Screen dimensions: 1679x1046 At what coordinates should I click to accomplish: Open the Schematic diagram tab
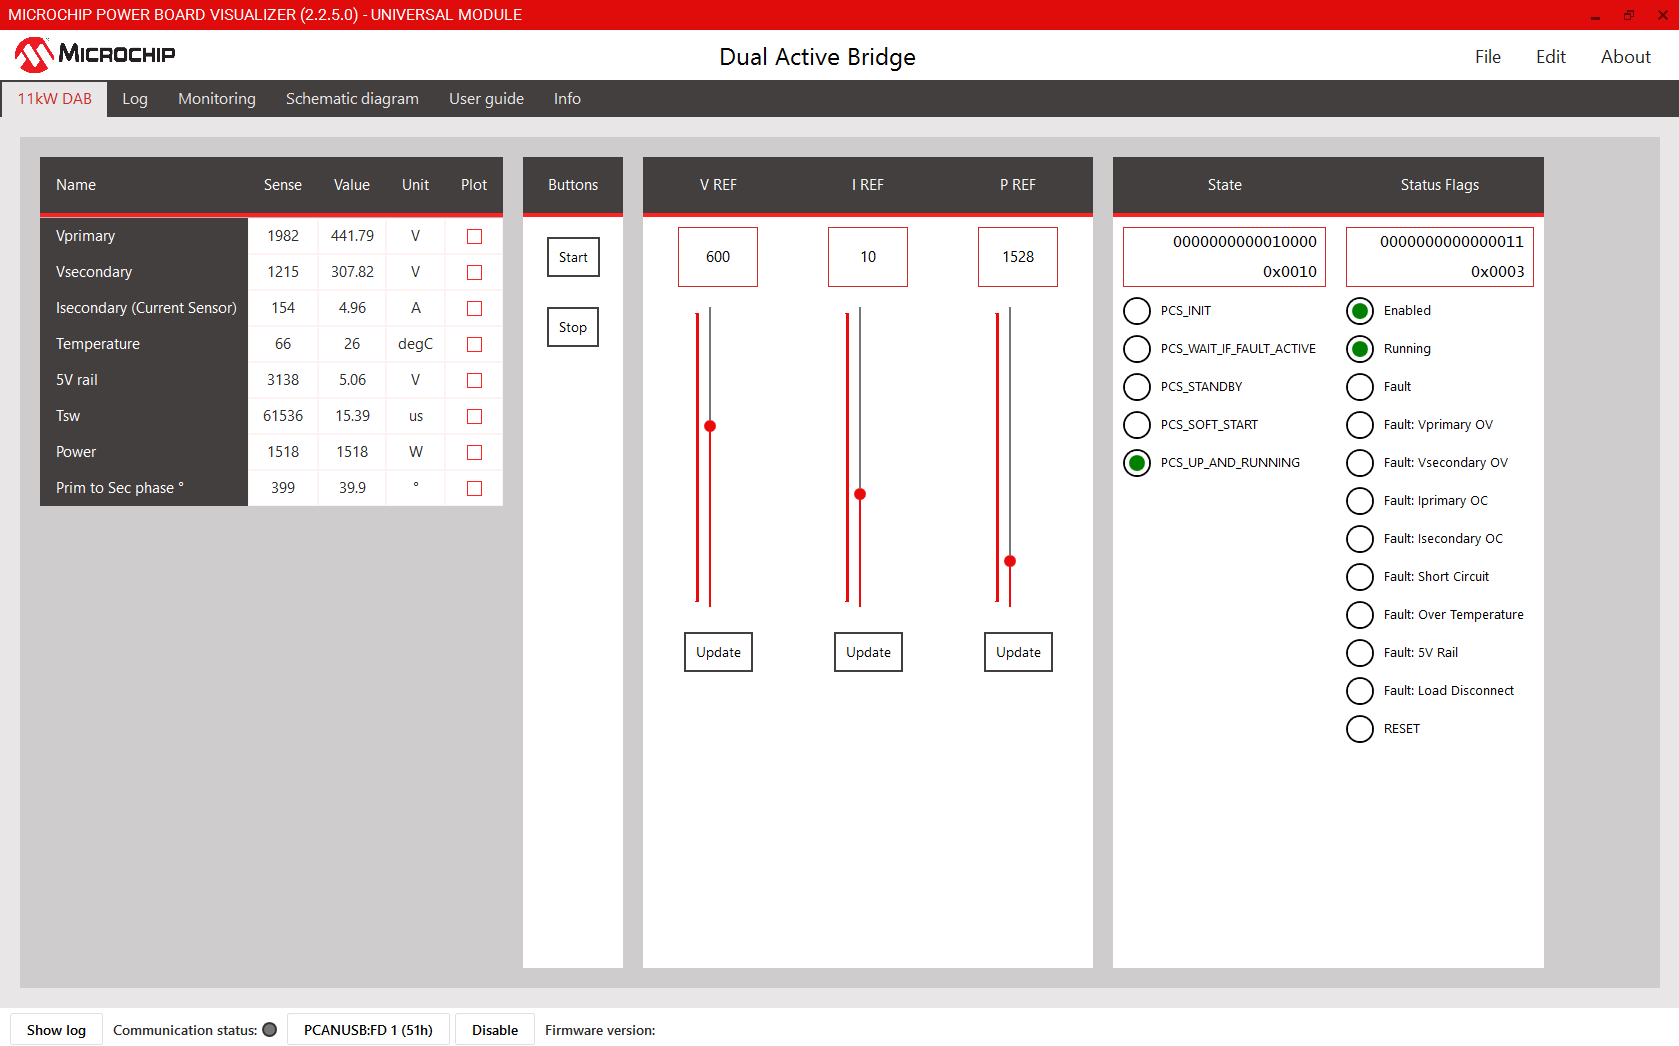click(352, 99)
